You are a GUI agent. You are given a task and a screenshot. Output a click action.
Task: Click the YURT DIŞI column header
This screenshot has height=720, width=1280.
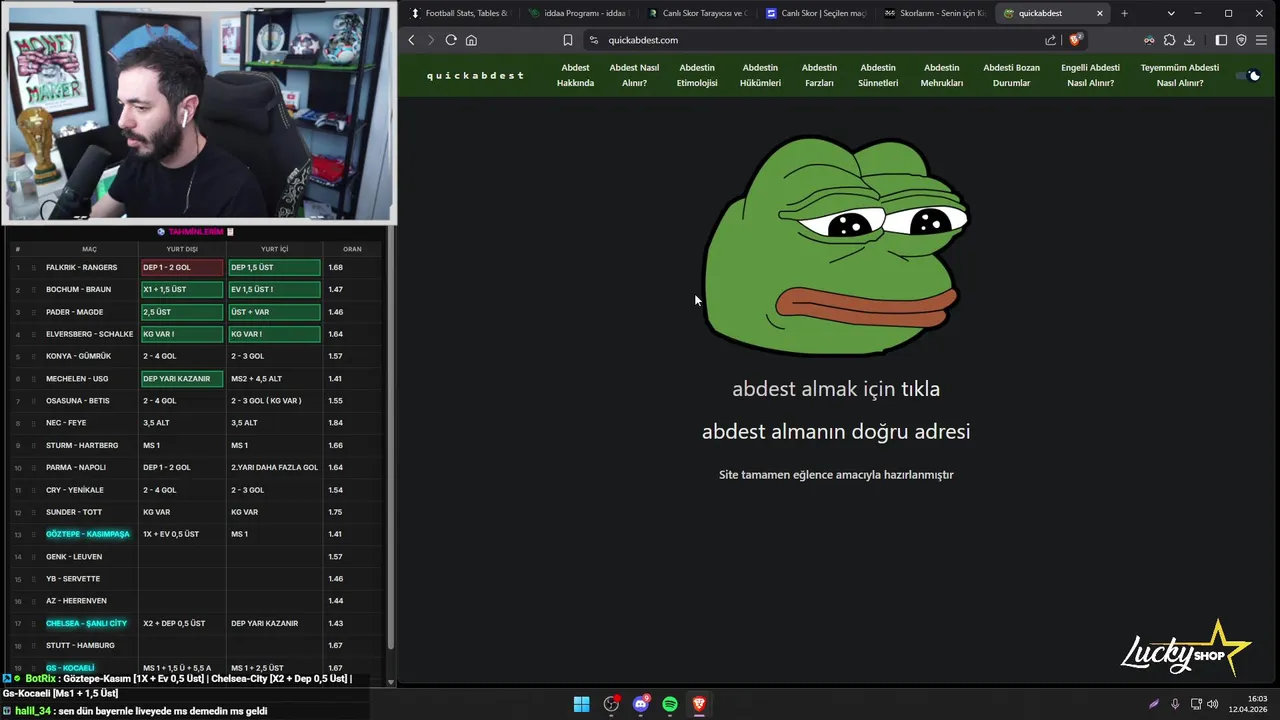181,249
